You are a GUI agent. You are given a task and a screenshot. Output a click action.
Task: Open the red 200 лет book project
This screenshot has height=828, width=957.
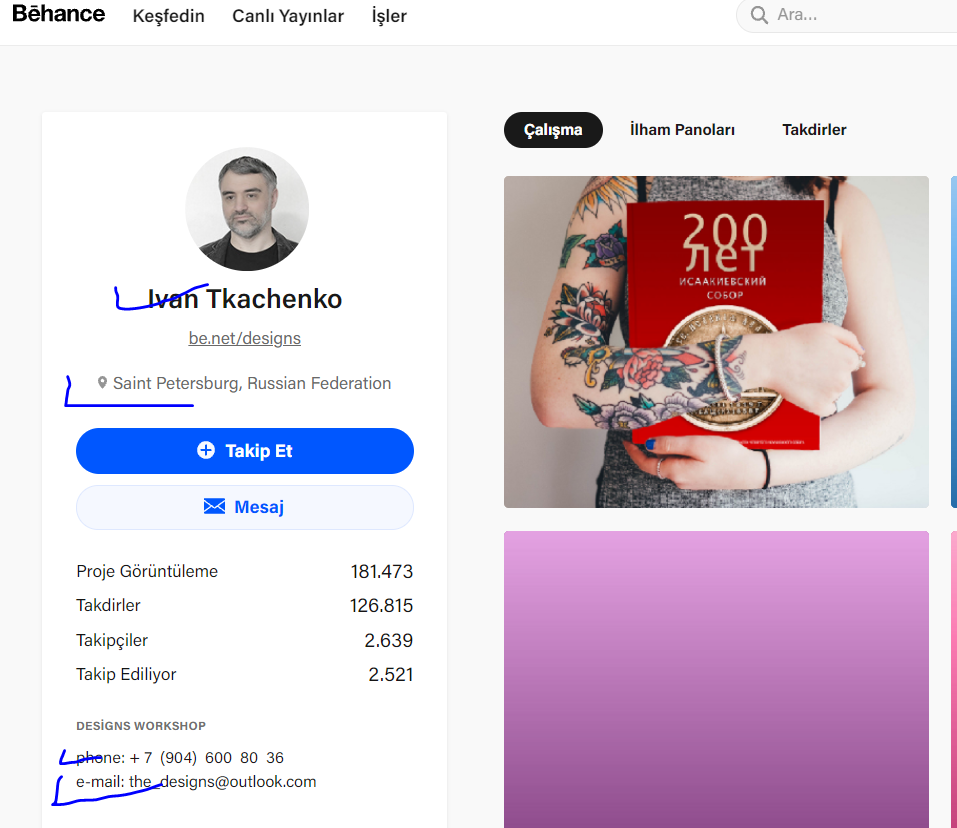[x=717, y=342]
